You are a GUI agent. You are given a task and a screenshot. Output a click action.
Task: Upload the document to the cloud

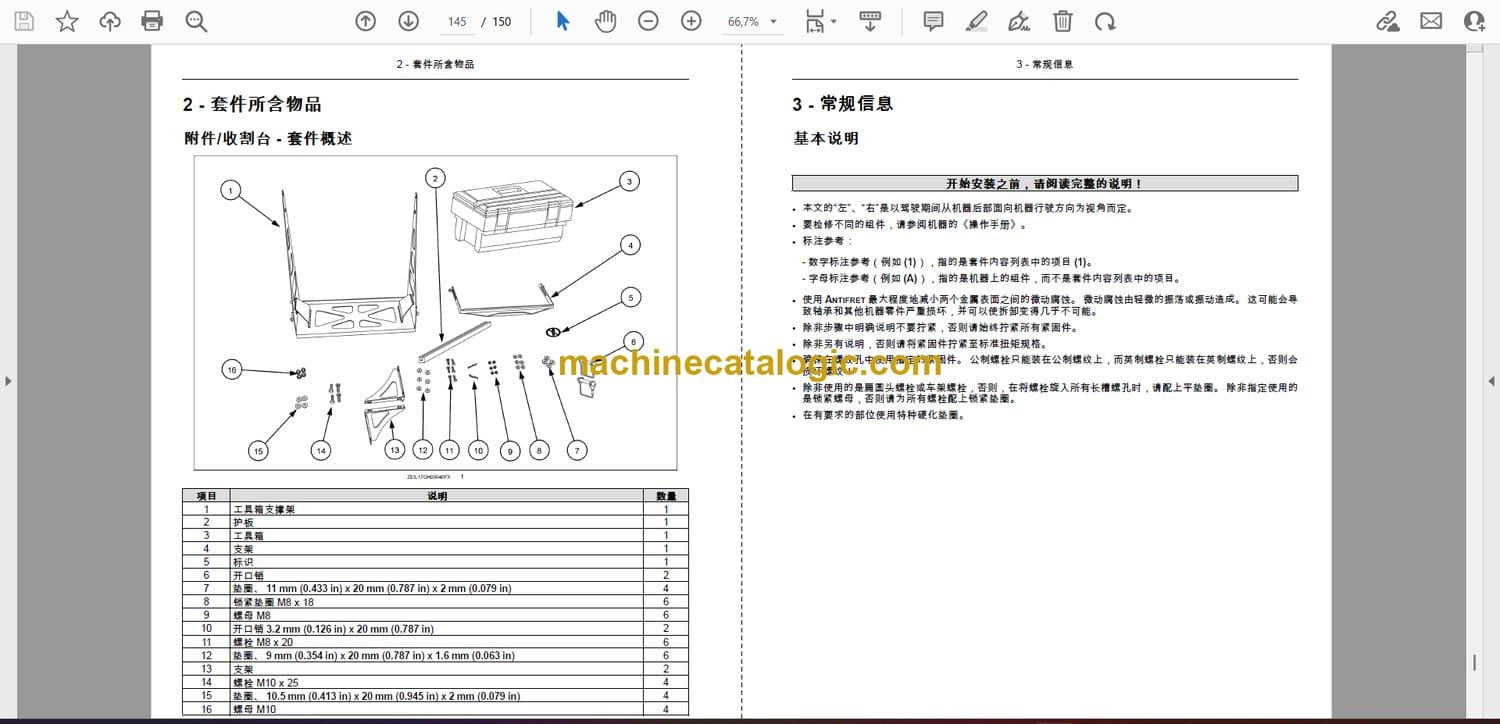point(110,21)
